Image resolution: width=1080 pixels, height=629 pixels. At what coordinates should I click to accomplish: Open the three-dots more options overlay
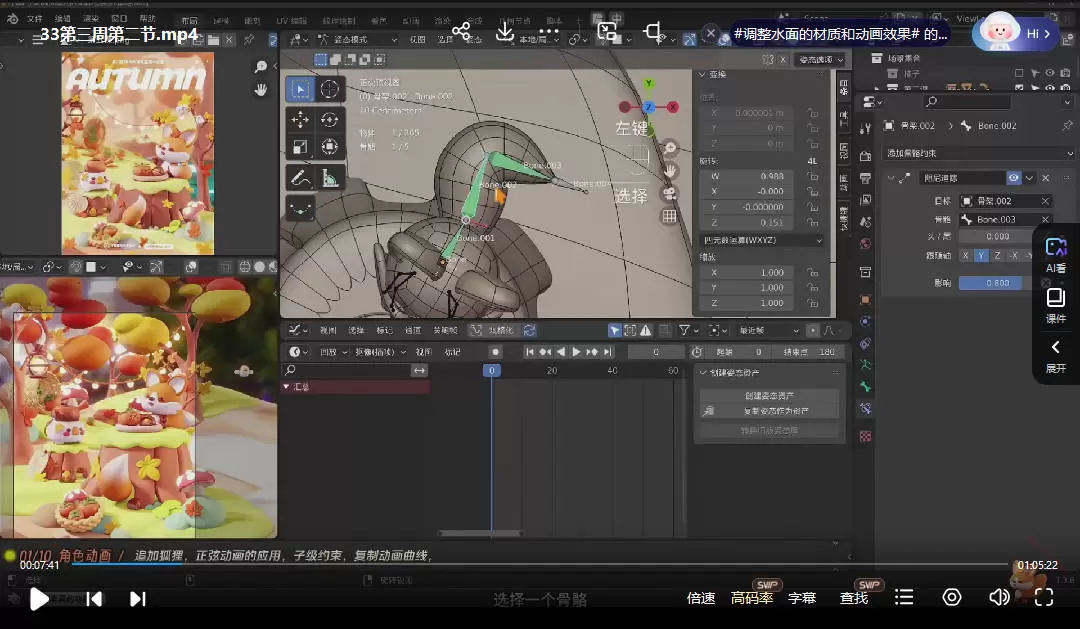click(549, 32)
